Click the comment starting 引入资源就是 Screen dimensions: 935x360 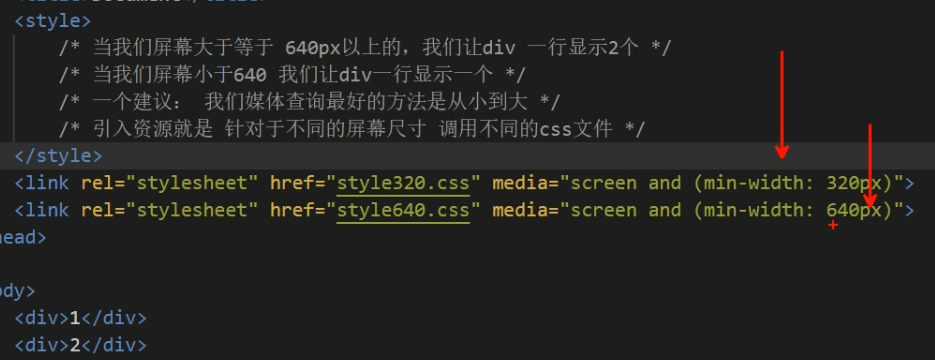(352, 129)
